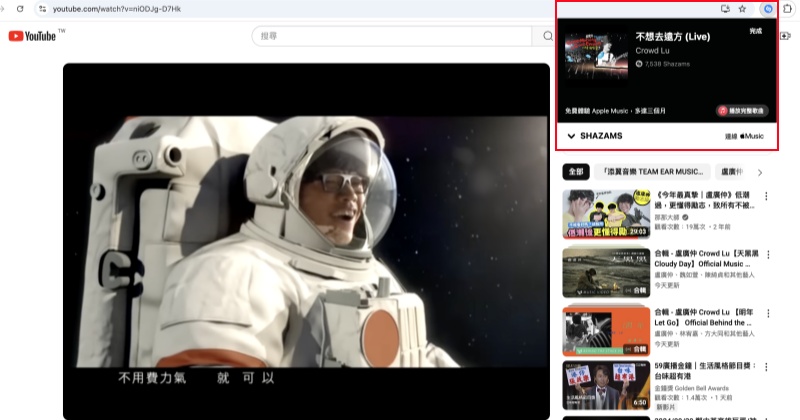
Task: Click the Shazam extension icon in toolbar
Action: click(768, 9)
